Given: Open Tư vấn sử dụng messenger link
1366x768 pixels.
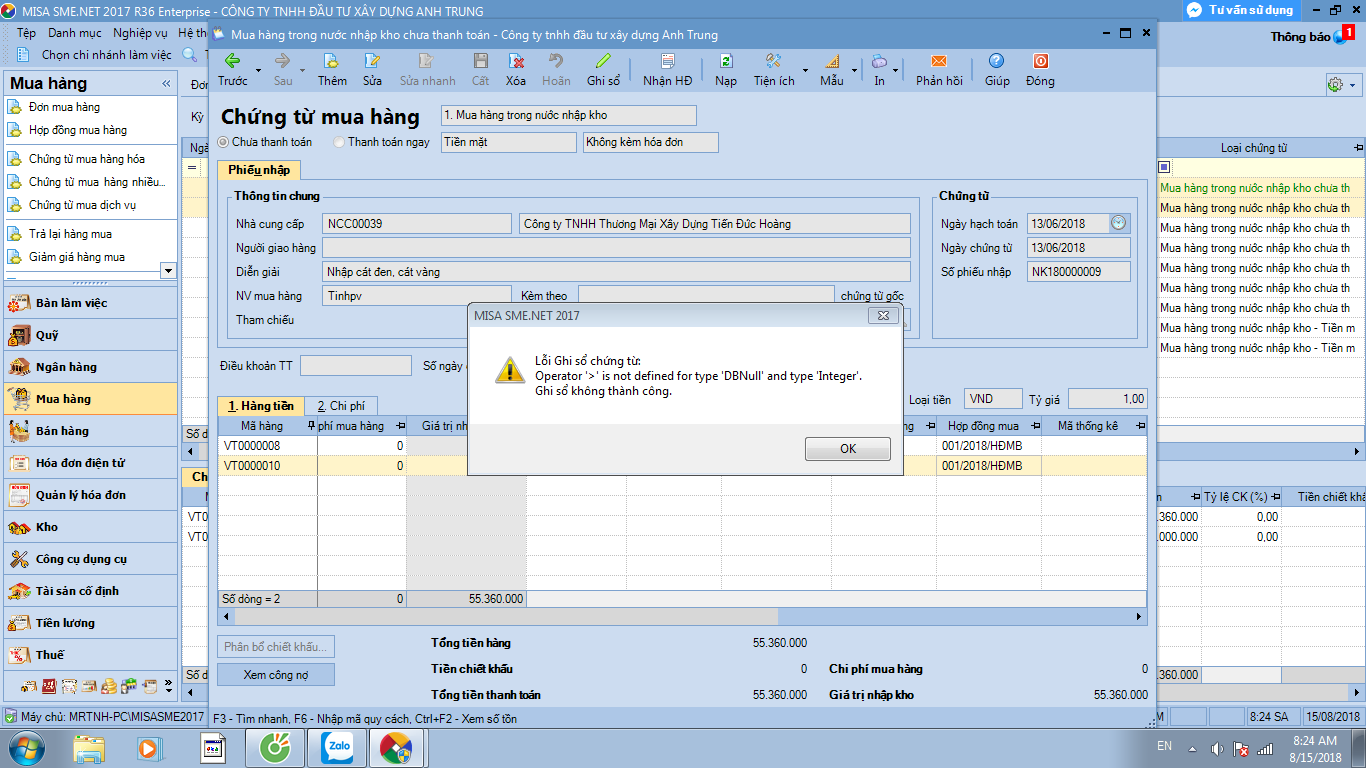Looking at the screenshot, I should point(1240,10).
